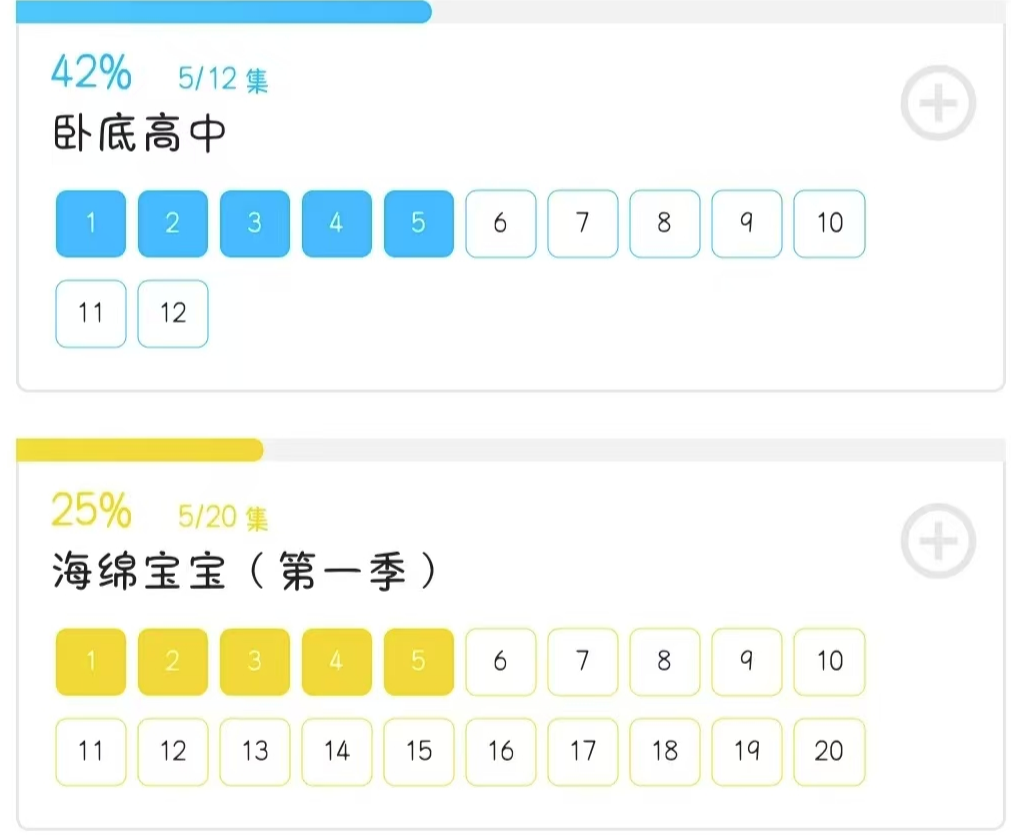This screenshot has width=1011, height=835.
Task: Click the plus icon for 海绵宝宝（第一季）
Action: point(937,542)
